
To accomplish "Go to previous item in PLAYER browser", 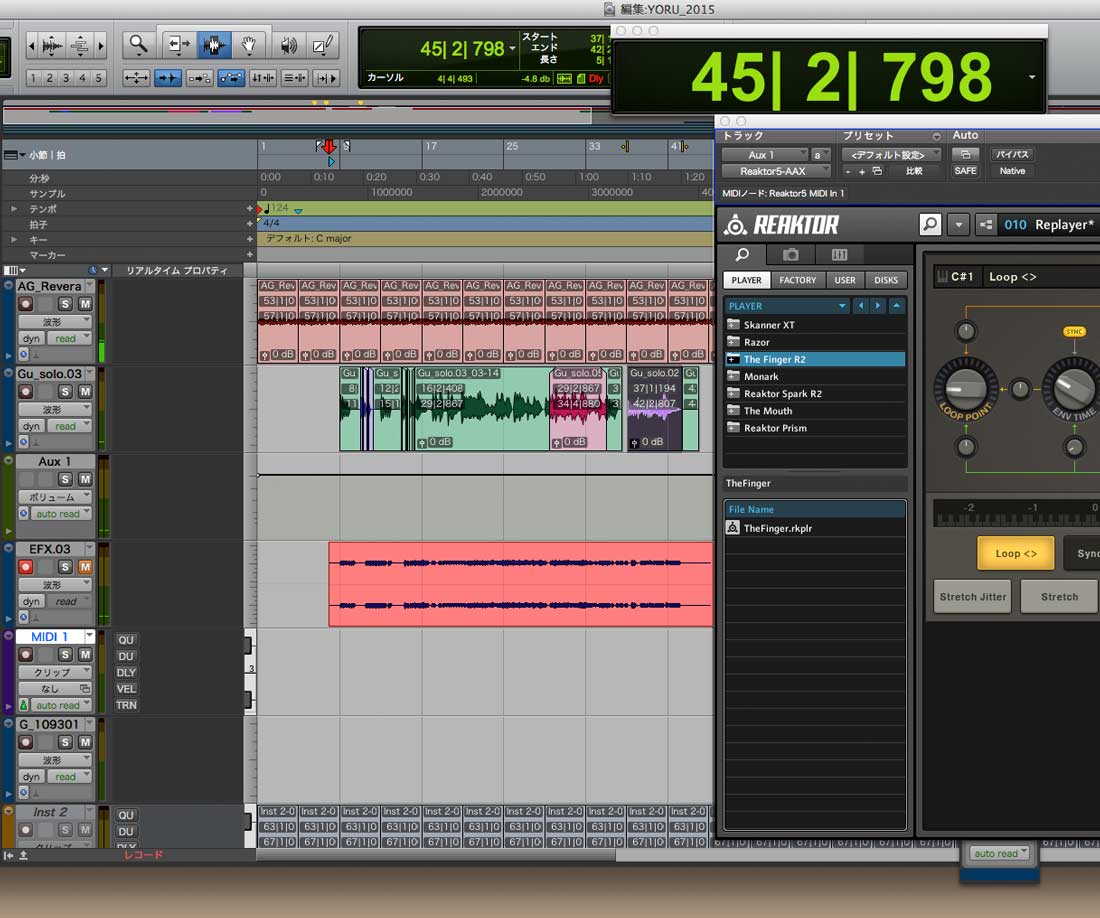I will pos(861,306).
